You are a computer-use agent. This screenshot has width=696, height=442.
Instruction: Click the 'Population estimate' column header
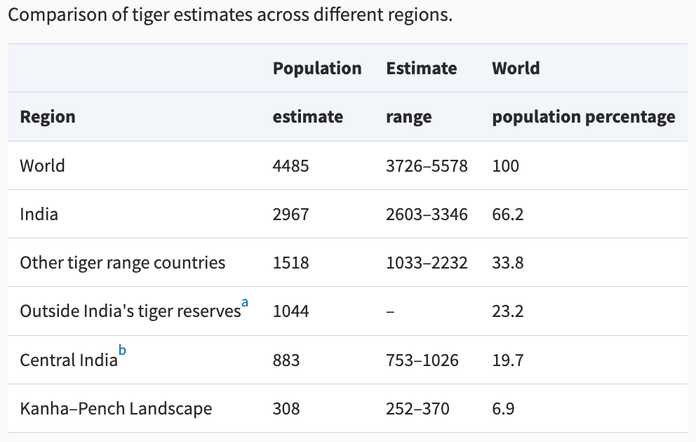tap(317, 92)
